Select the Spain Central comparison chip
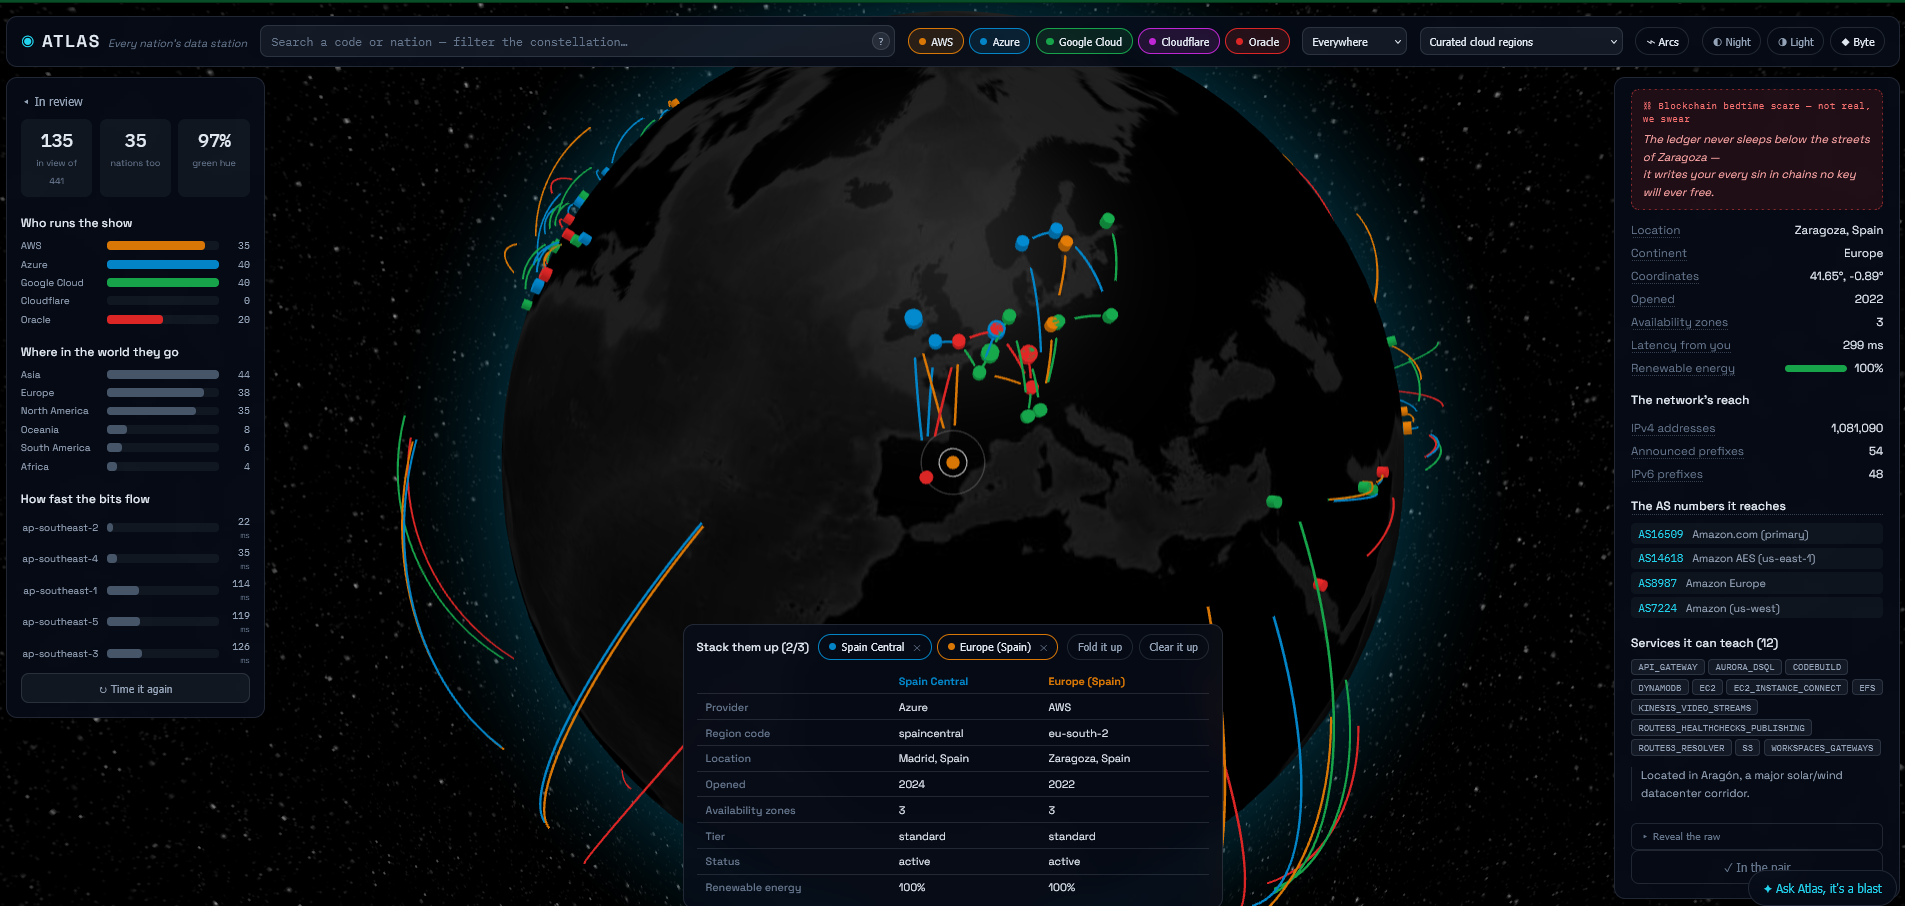Screen dimensions: 1905x906 point(872,647)
